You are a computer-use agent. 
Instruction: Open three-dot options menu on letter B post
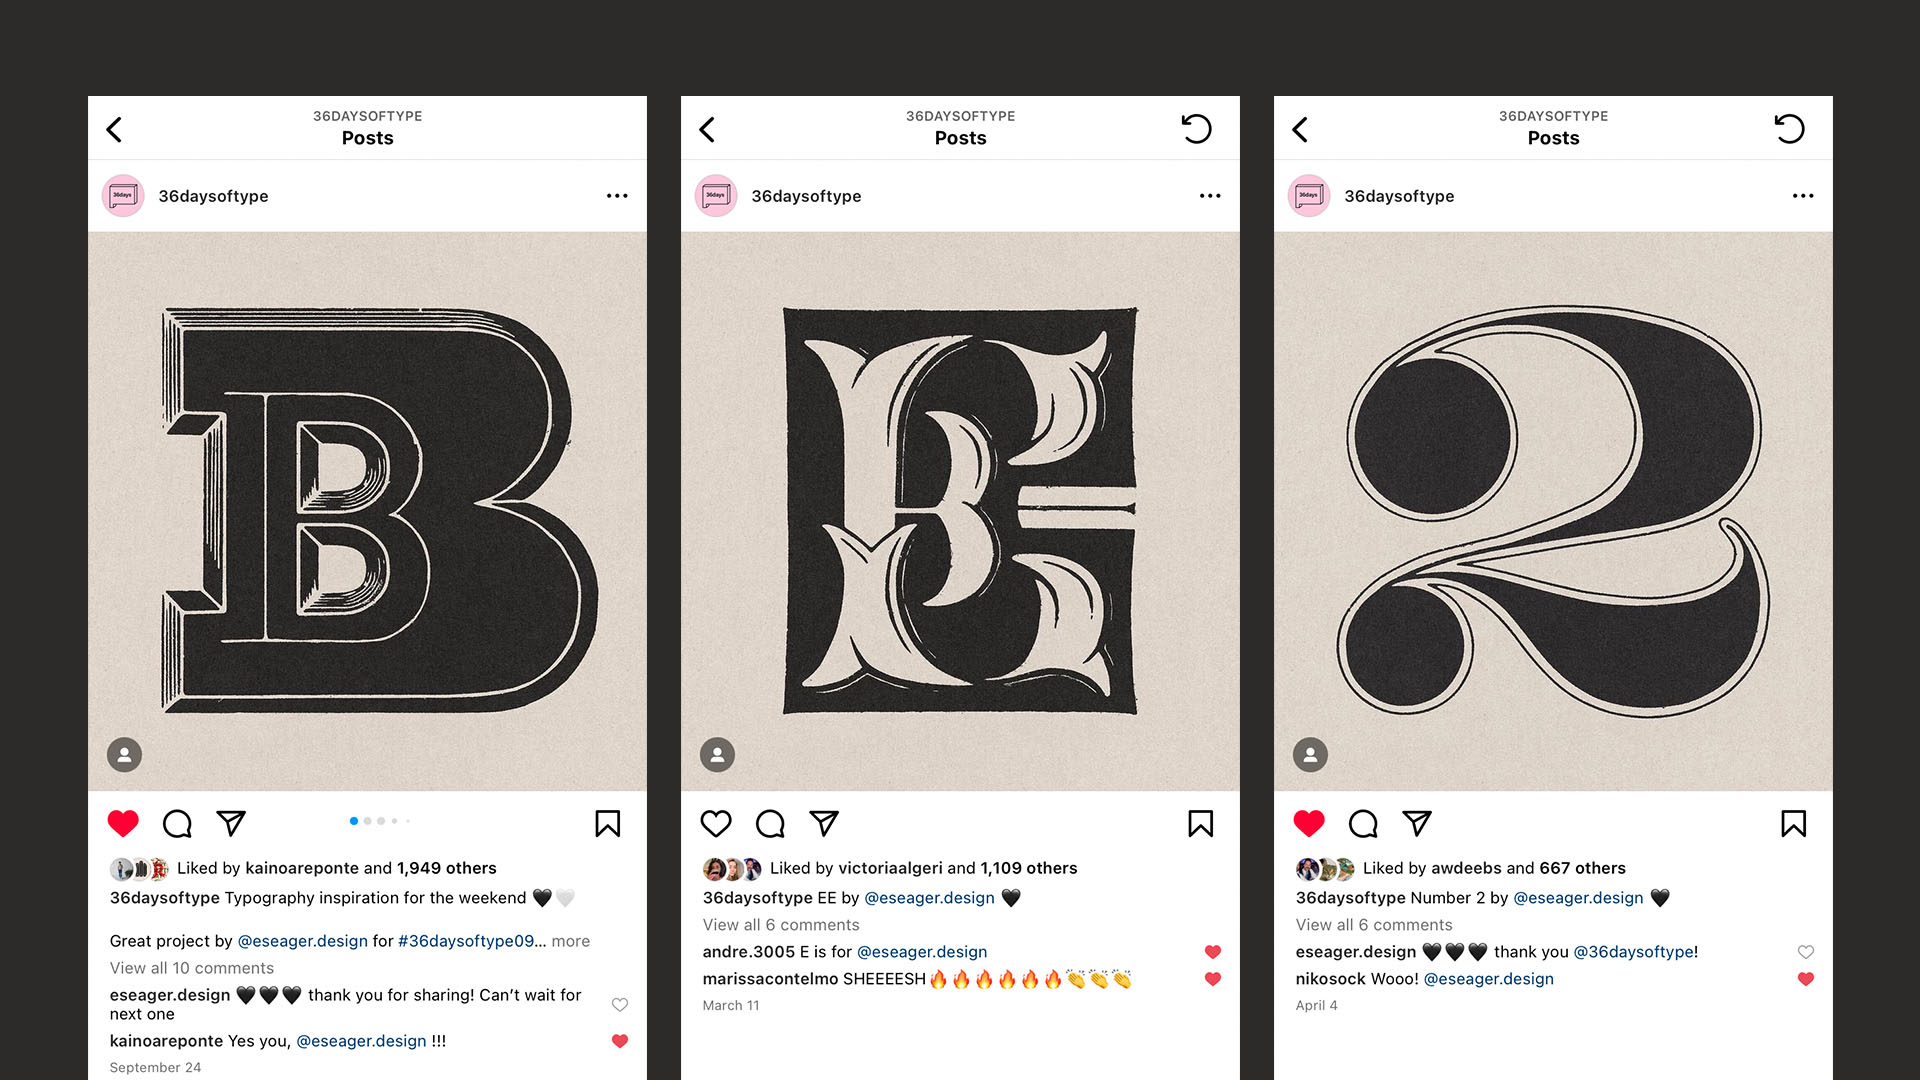coord(617,196)
